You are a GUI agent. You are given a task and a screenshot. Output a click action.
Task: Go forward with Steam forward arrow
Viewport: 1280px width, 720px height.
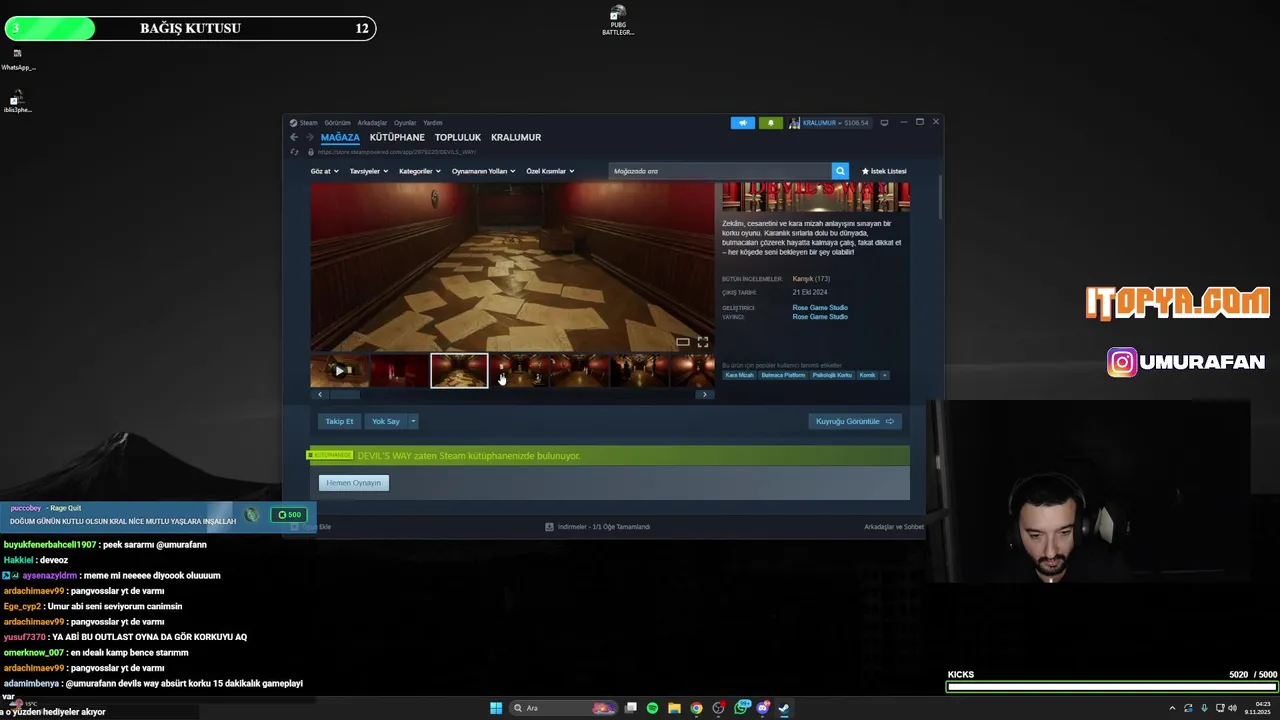pos(309,138)
